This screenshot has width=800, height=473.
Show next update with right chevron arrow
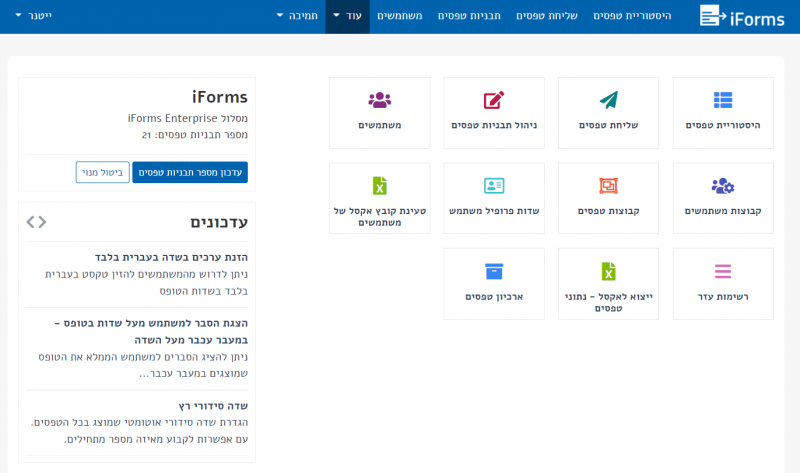pos(42,222)
